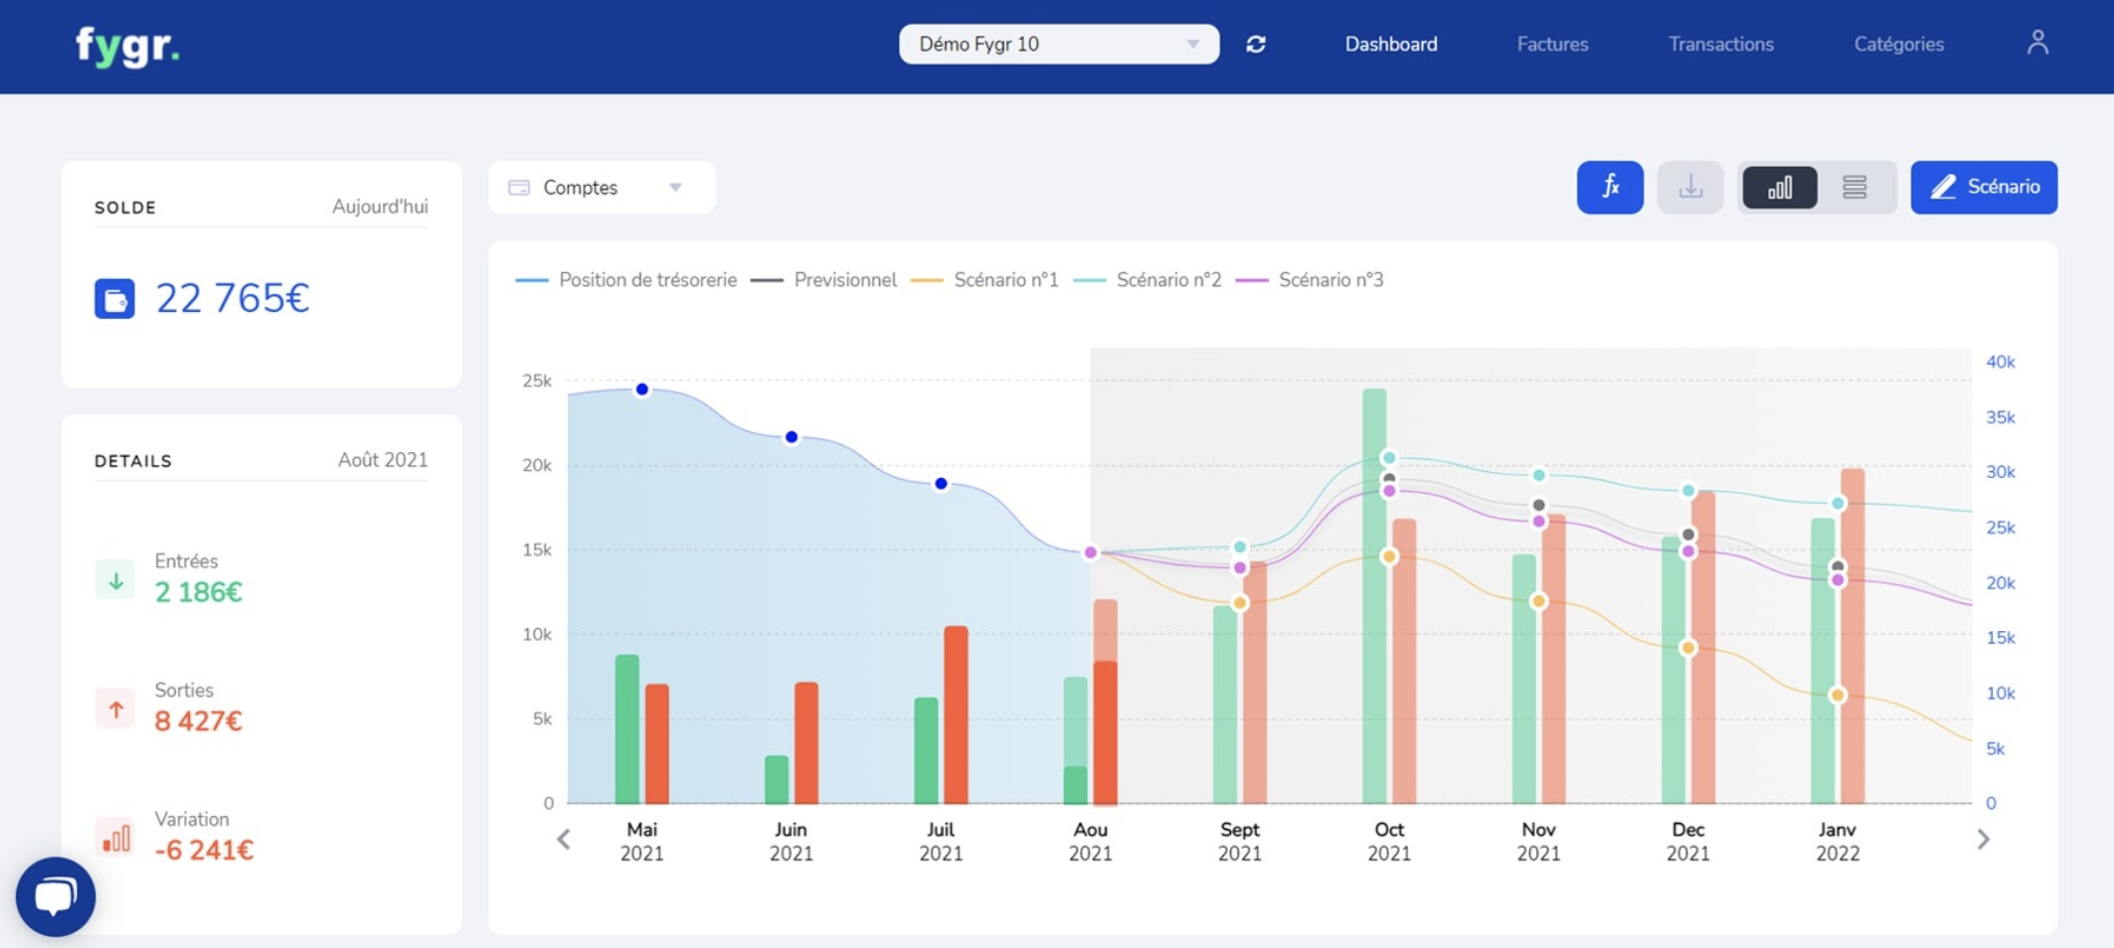The width and height of the screenshot is (2114, 948).
Task: Toggle Previsionnel legend series
Action: [x=844, y=280]
